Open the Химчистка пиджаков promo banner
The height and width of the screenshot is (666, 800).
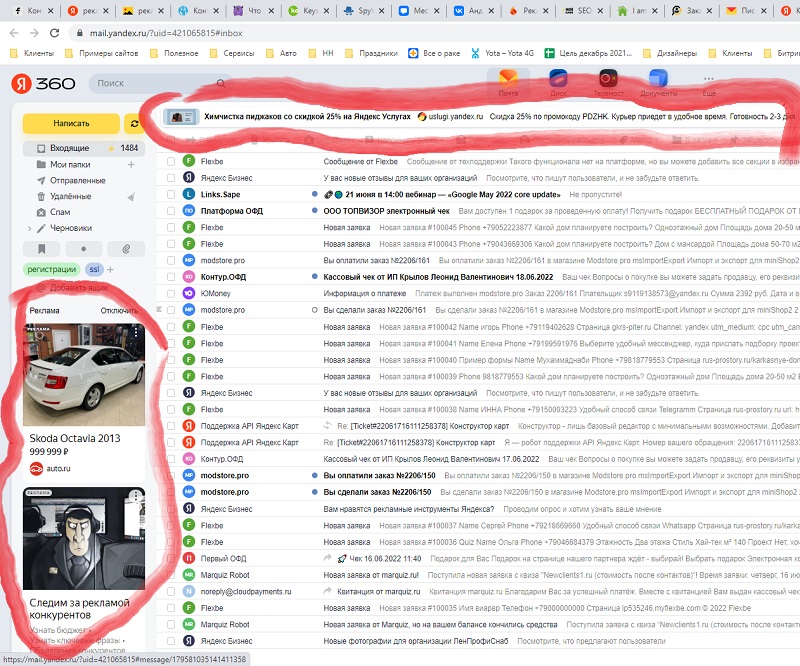coord(480,116)
